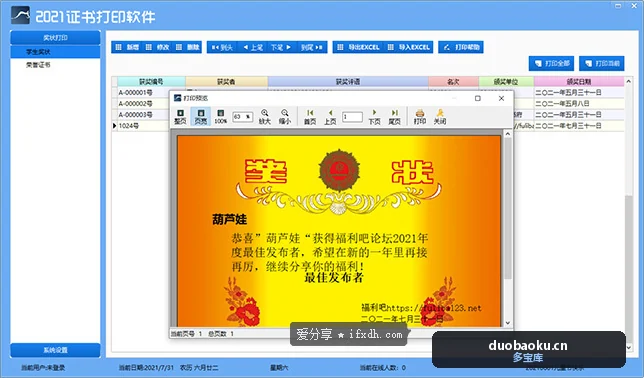Jump to last record with 到尾
644x378 pixels.
pos(312,47)
